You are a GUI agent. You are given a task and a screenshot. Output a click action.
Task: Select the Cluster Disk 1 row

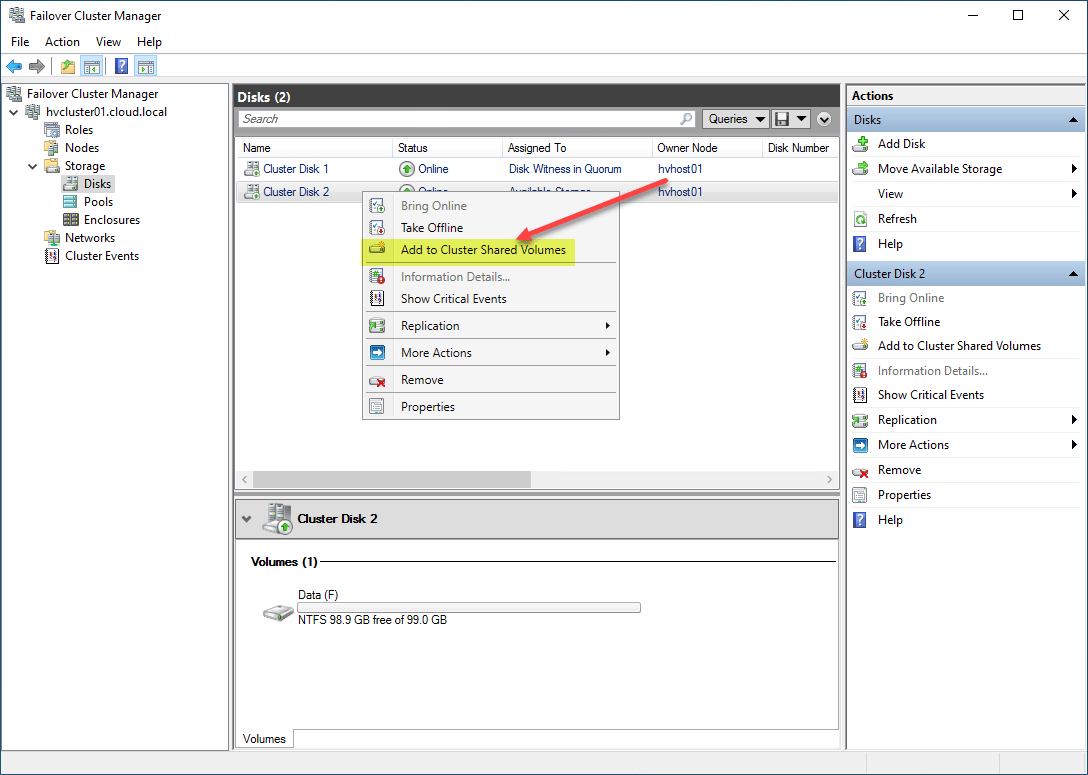click(x=537, y=169)
